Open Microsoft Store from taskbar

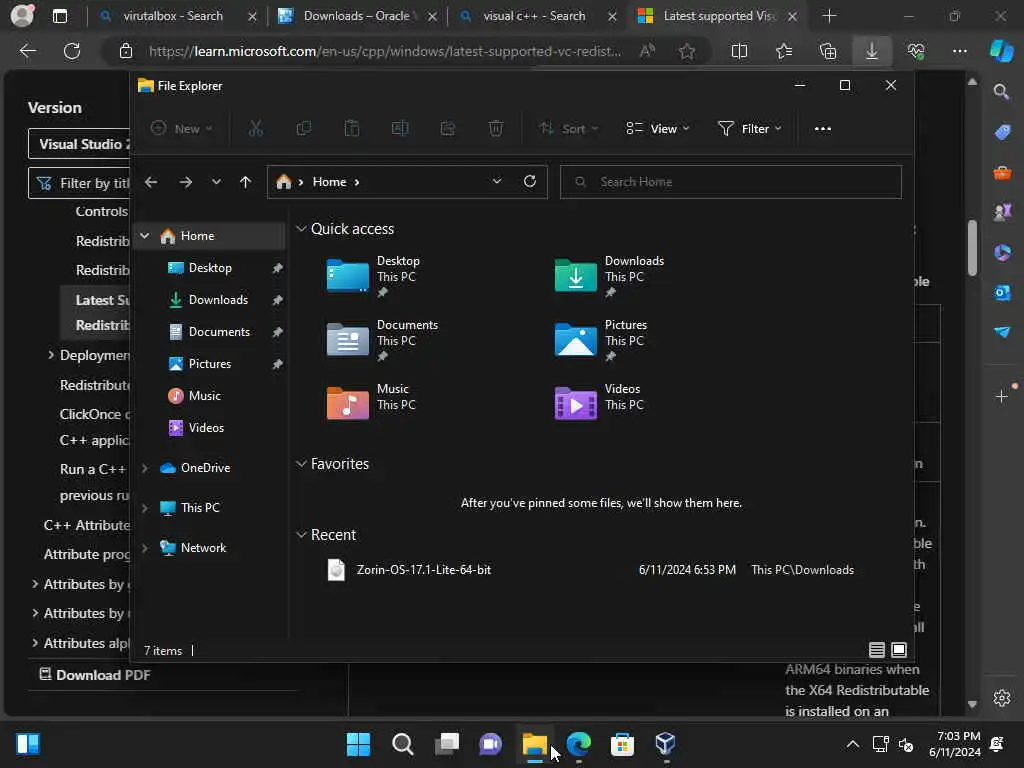pyautogui.click(x=622, y=744)
